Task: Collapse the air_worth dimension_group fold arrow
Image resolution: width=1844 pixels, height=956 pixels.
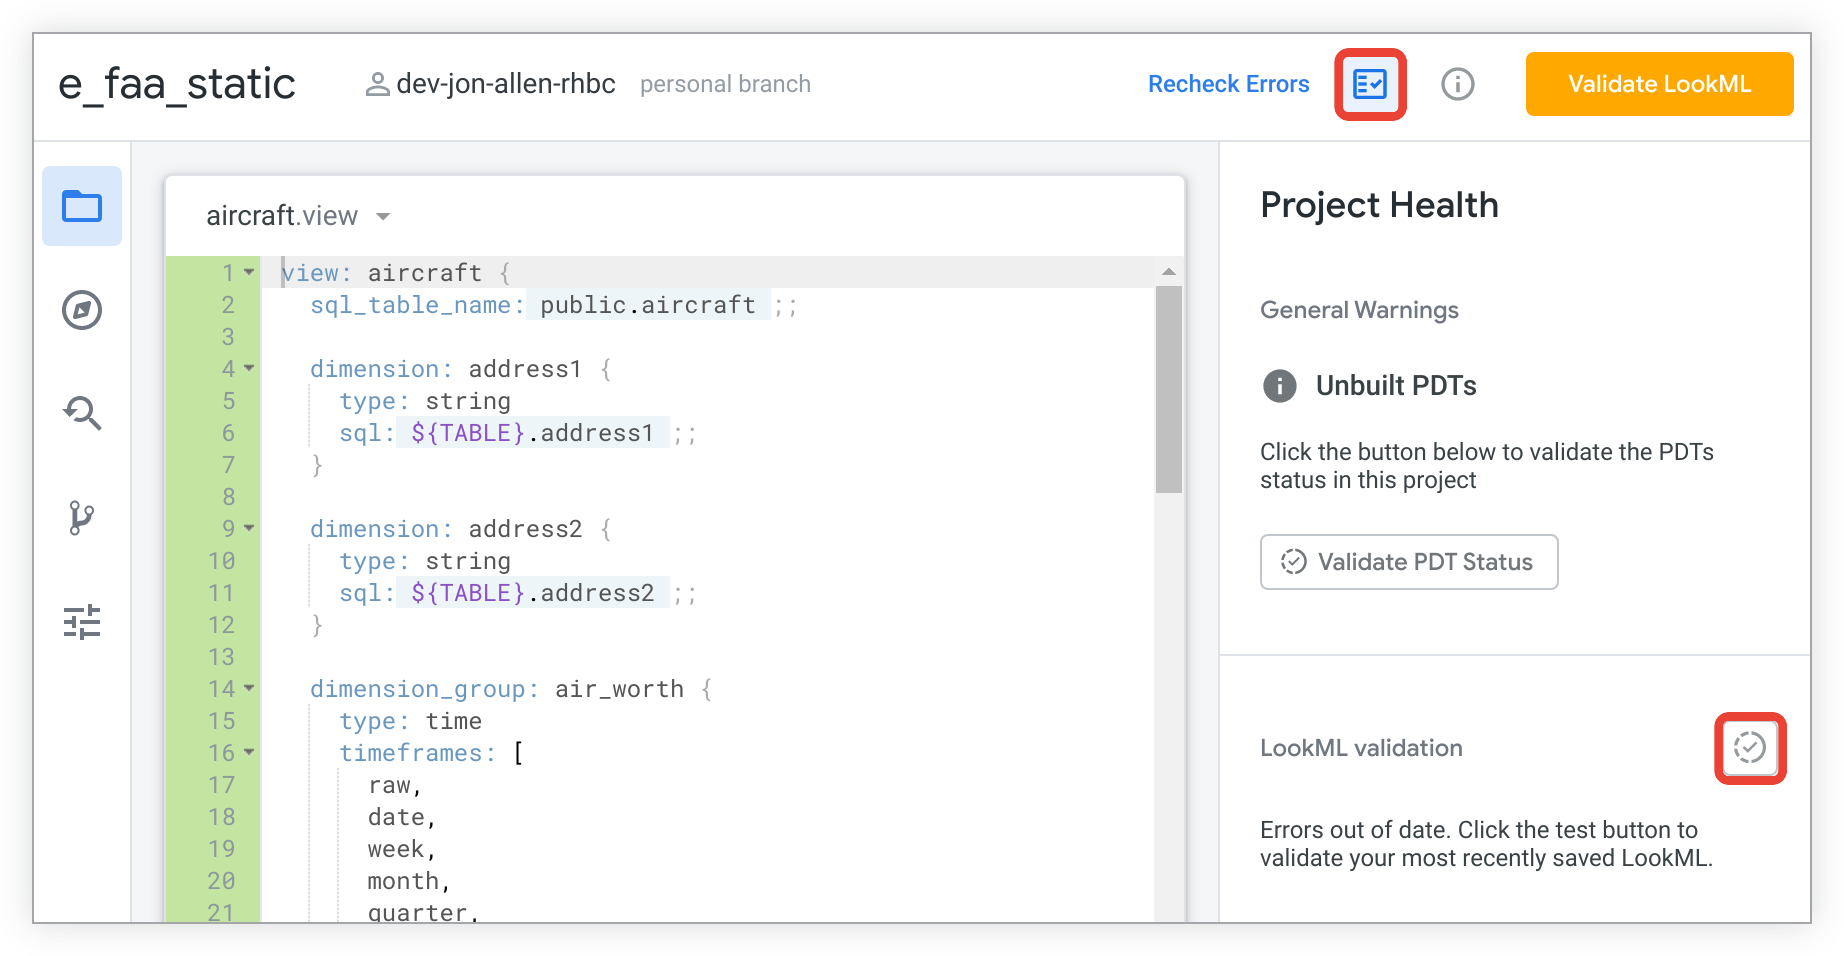Action: pos(249,689)
